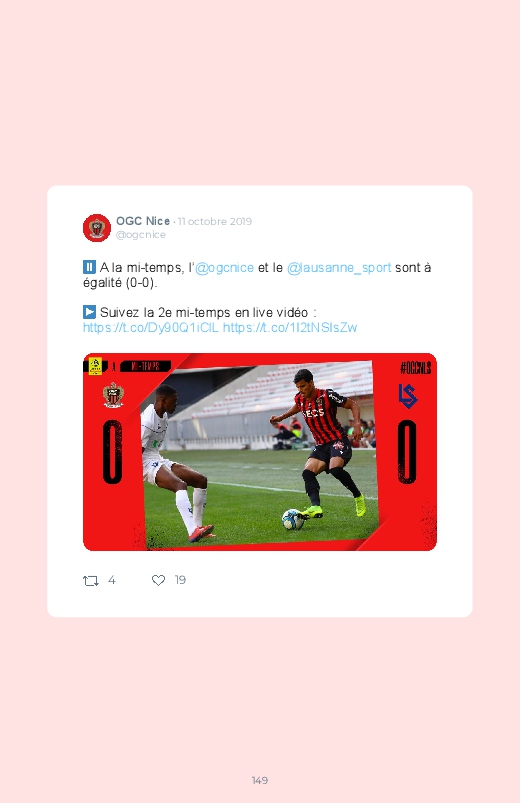Click the likes count 19

click(180, 580)
